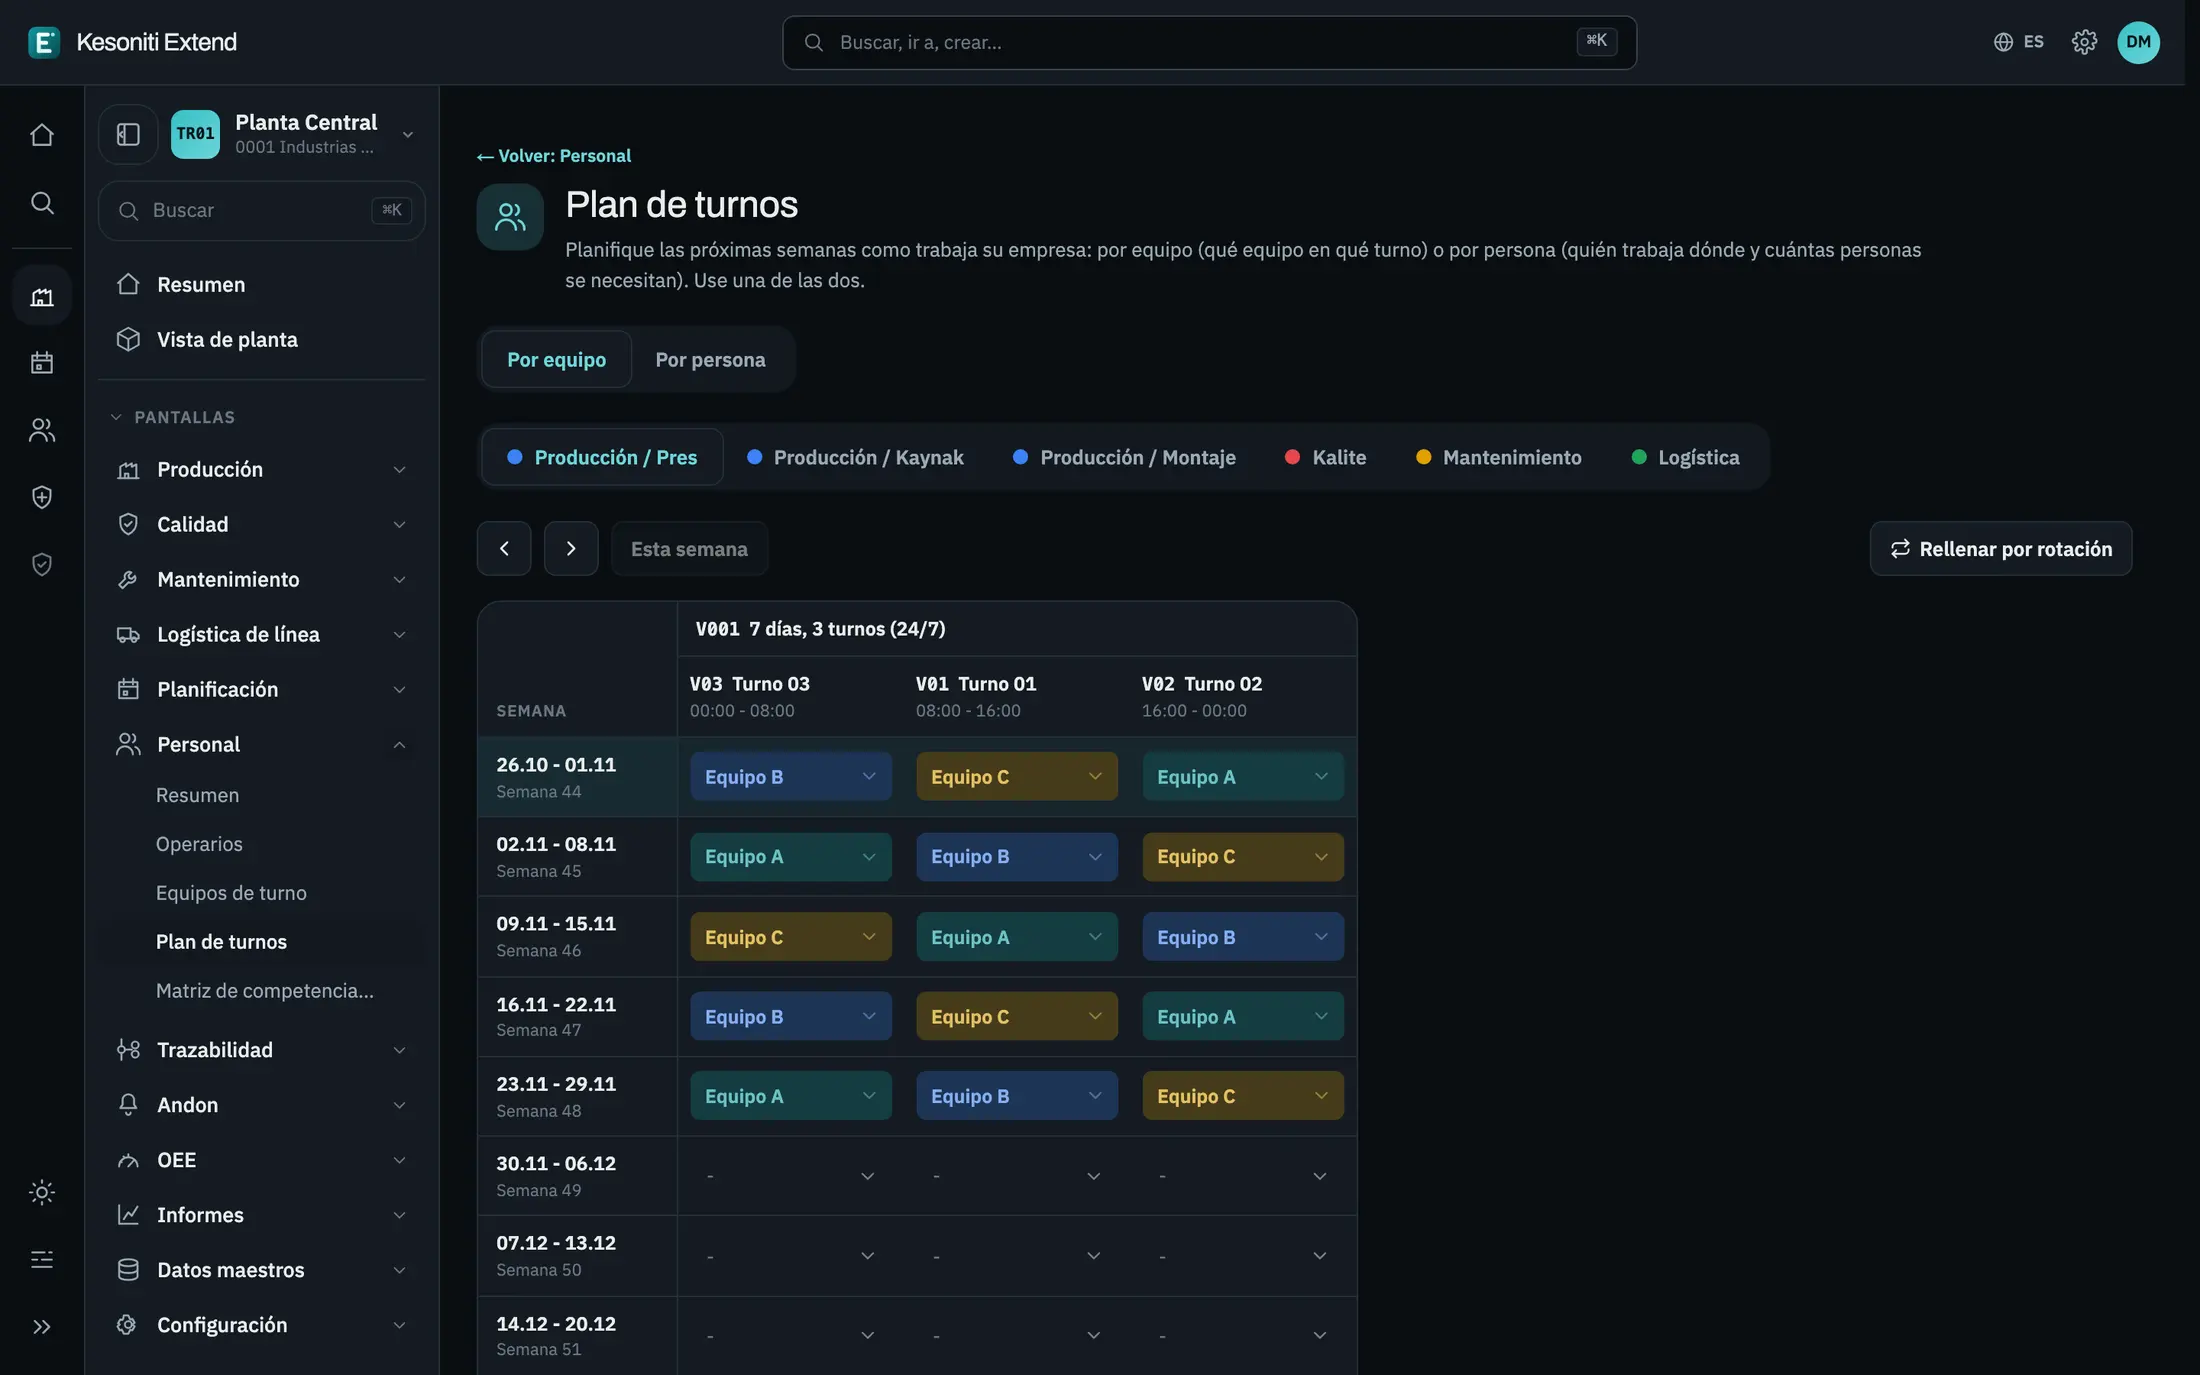Toggle the sun theme icon

(42, 1192)
